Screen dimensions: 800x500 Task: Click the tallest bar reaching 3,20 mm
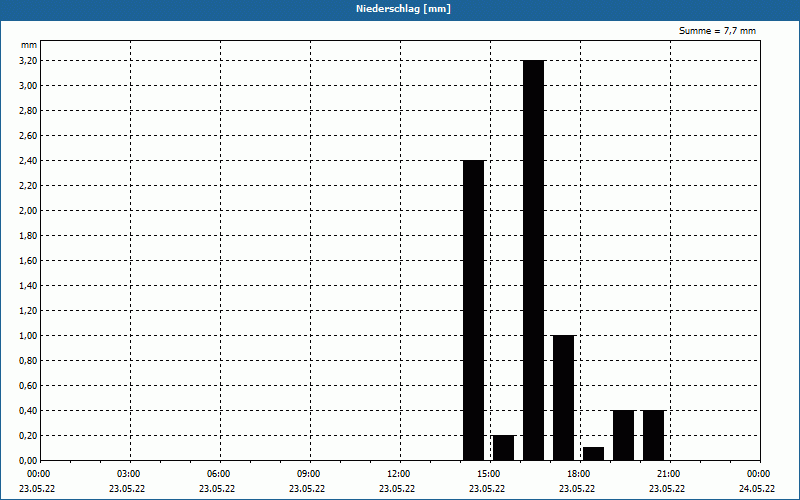[x=534, y=260]
